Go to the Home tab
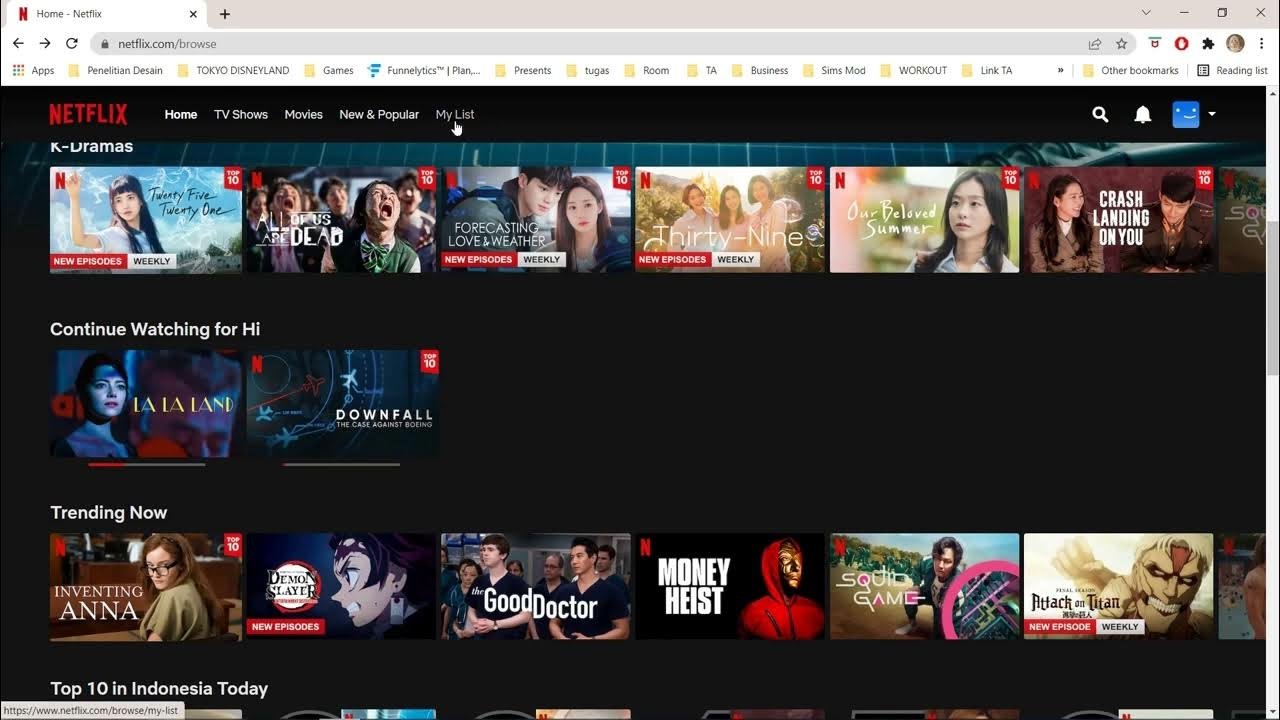Image resolution: width=1280 pixels, height=720 pixels. [x=181, y=115]
